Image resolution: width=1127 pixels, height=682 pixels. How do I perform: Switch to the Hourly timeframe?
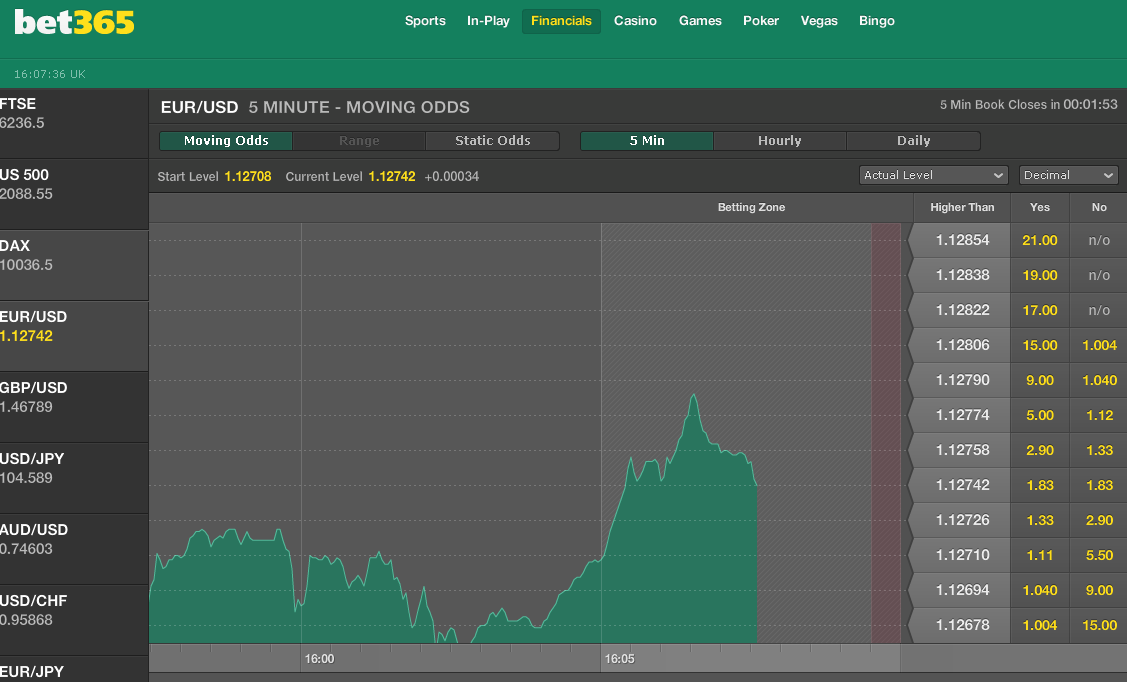pyautogui.click(x=780, y=141)
